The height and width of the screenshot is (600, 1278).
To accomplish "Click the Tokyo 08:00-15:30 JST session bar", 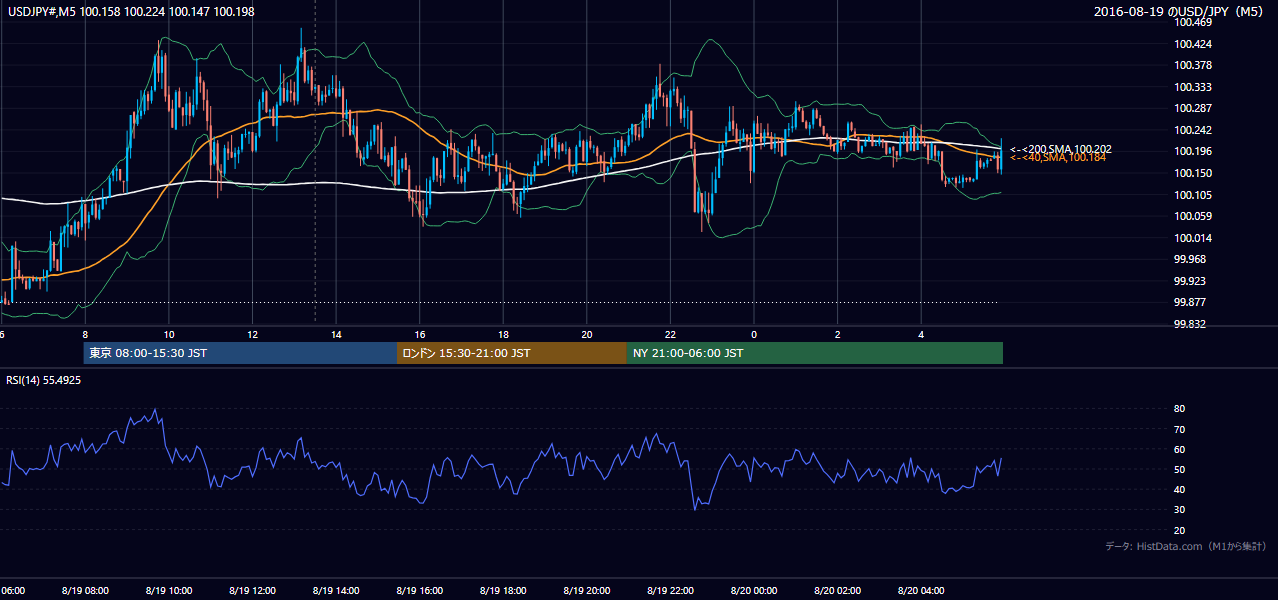I will (x=240, y=353).
